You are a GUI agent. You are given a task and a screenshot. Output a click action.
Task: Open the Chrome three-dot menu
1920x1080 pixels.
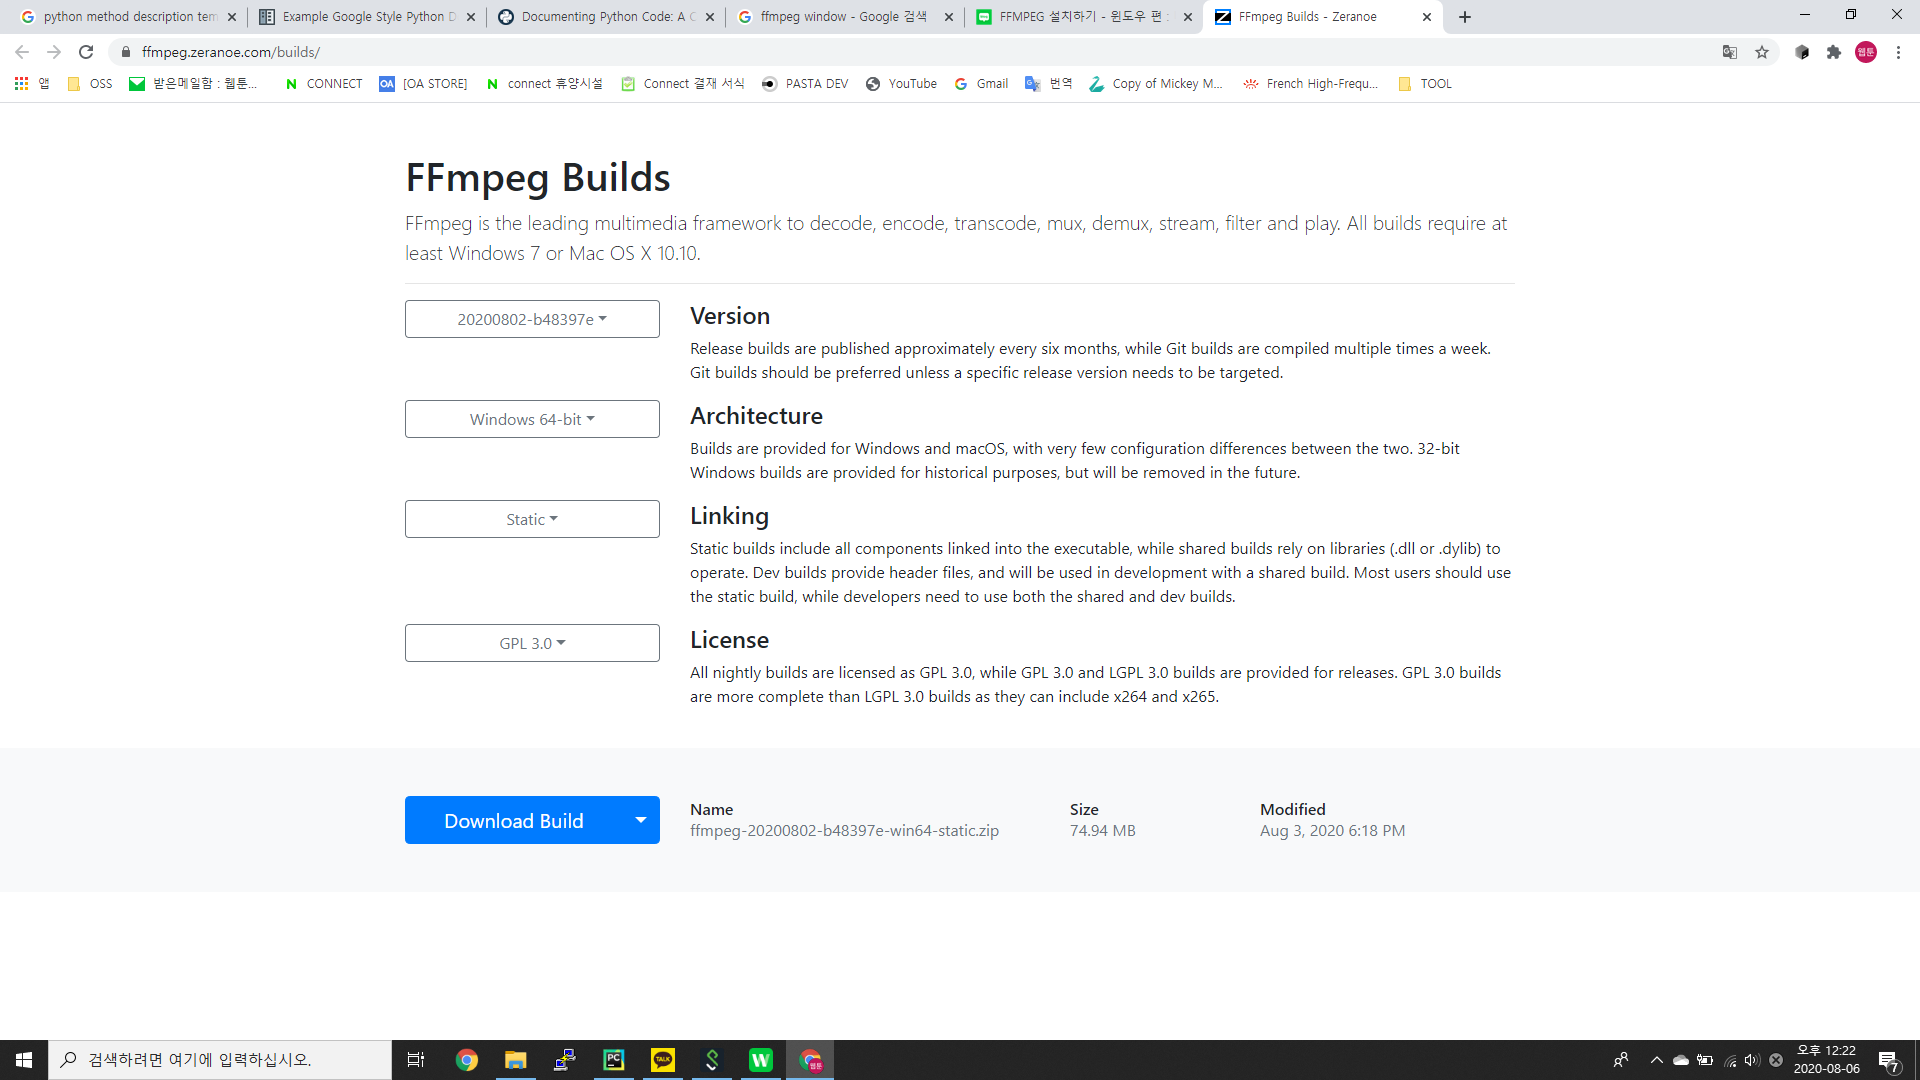(x=1898, y=52)
